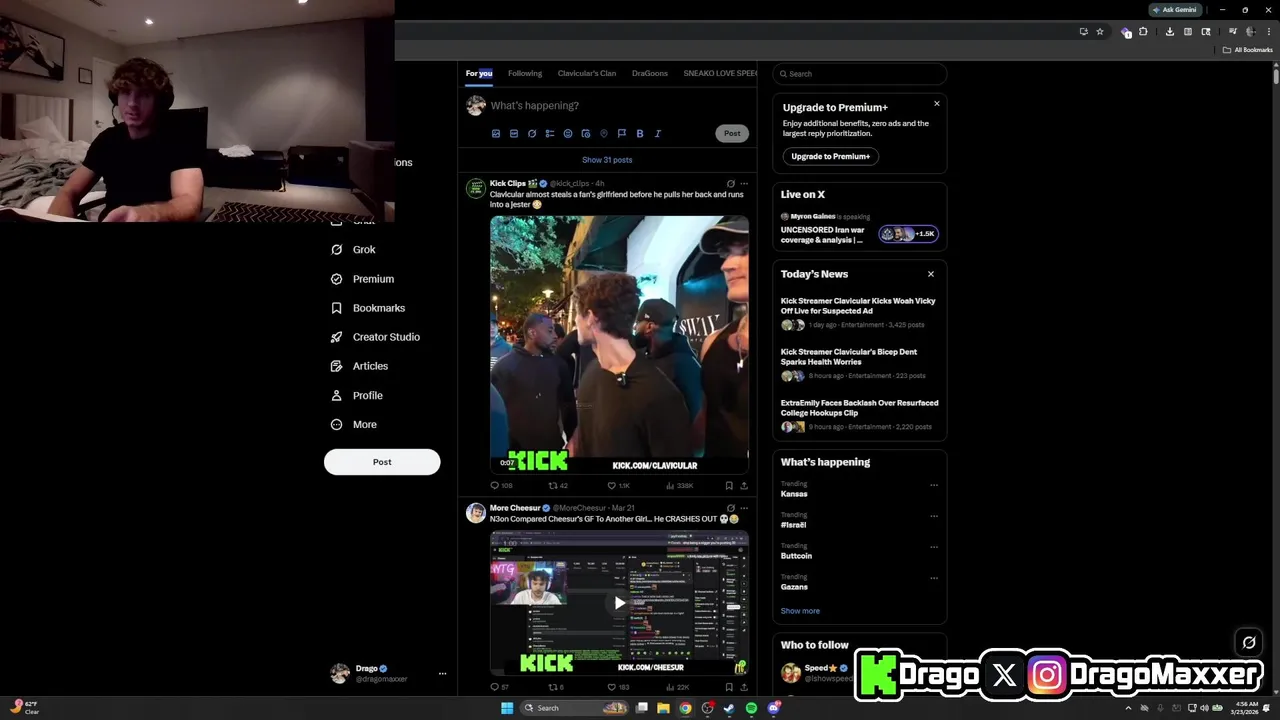The image size is (1280, 720).
Task: Open Drago account switcher ellipsis
Action: [x=442, y=674]
